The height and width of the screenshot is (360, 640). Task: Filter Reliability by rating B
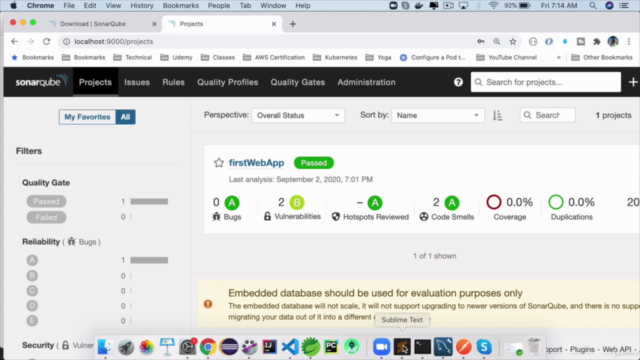click(32, 276)
